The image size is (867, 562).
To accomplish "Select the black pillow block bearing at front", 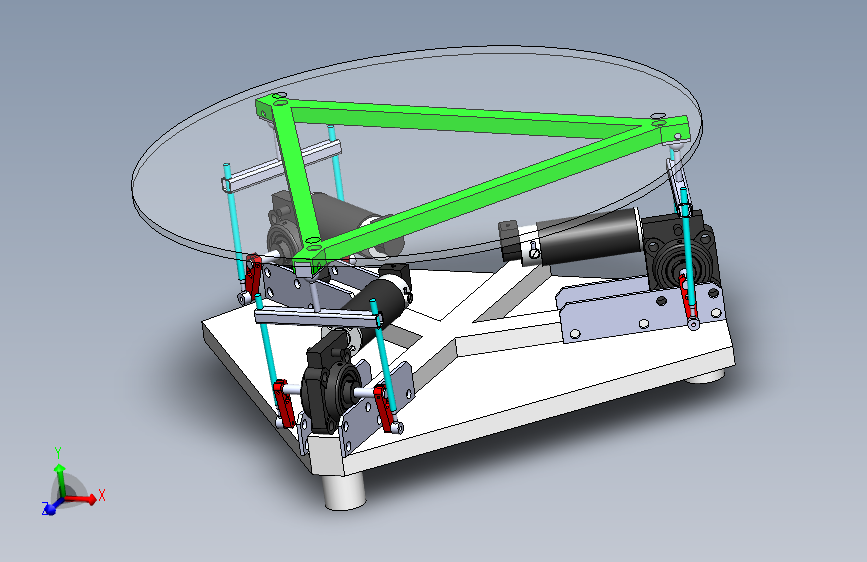I will pyautogui.click(x=330, y=383).
